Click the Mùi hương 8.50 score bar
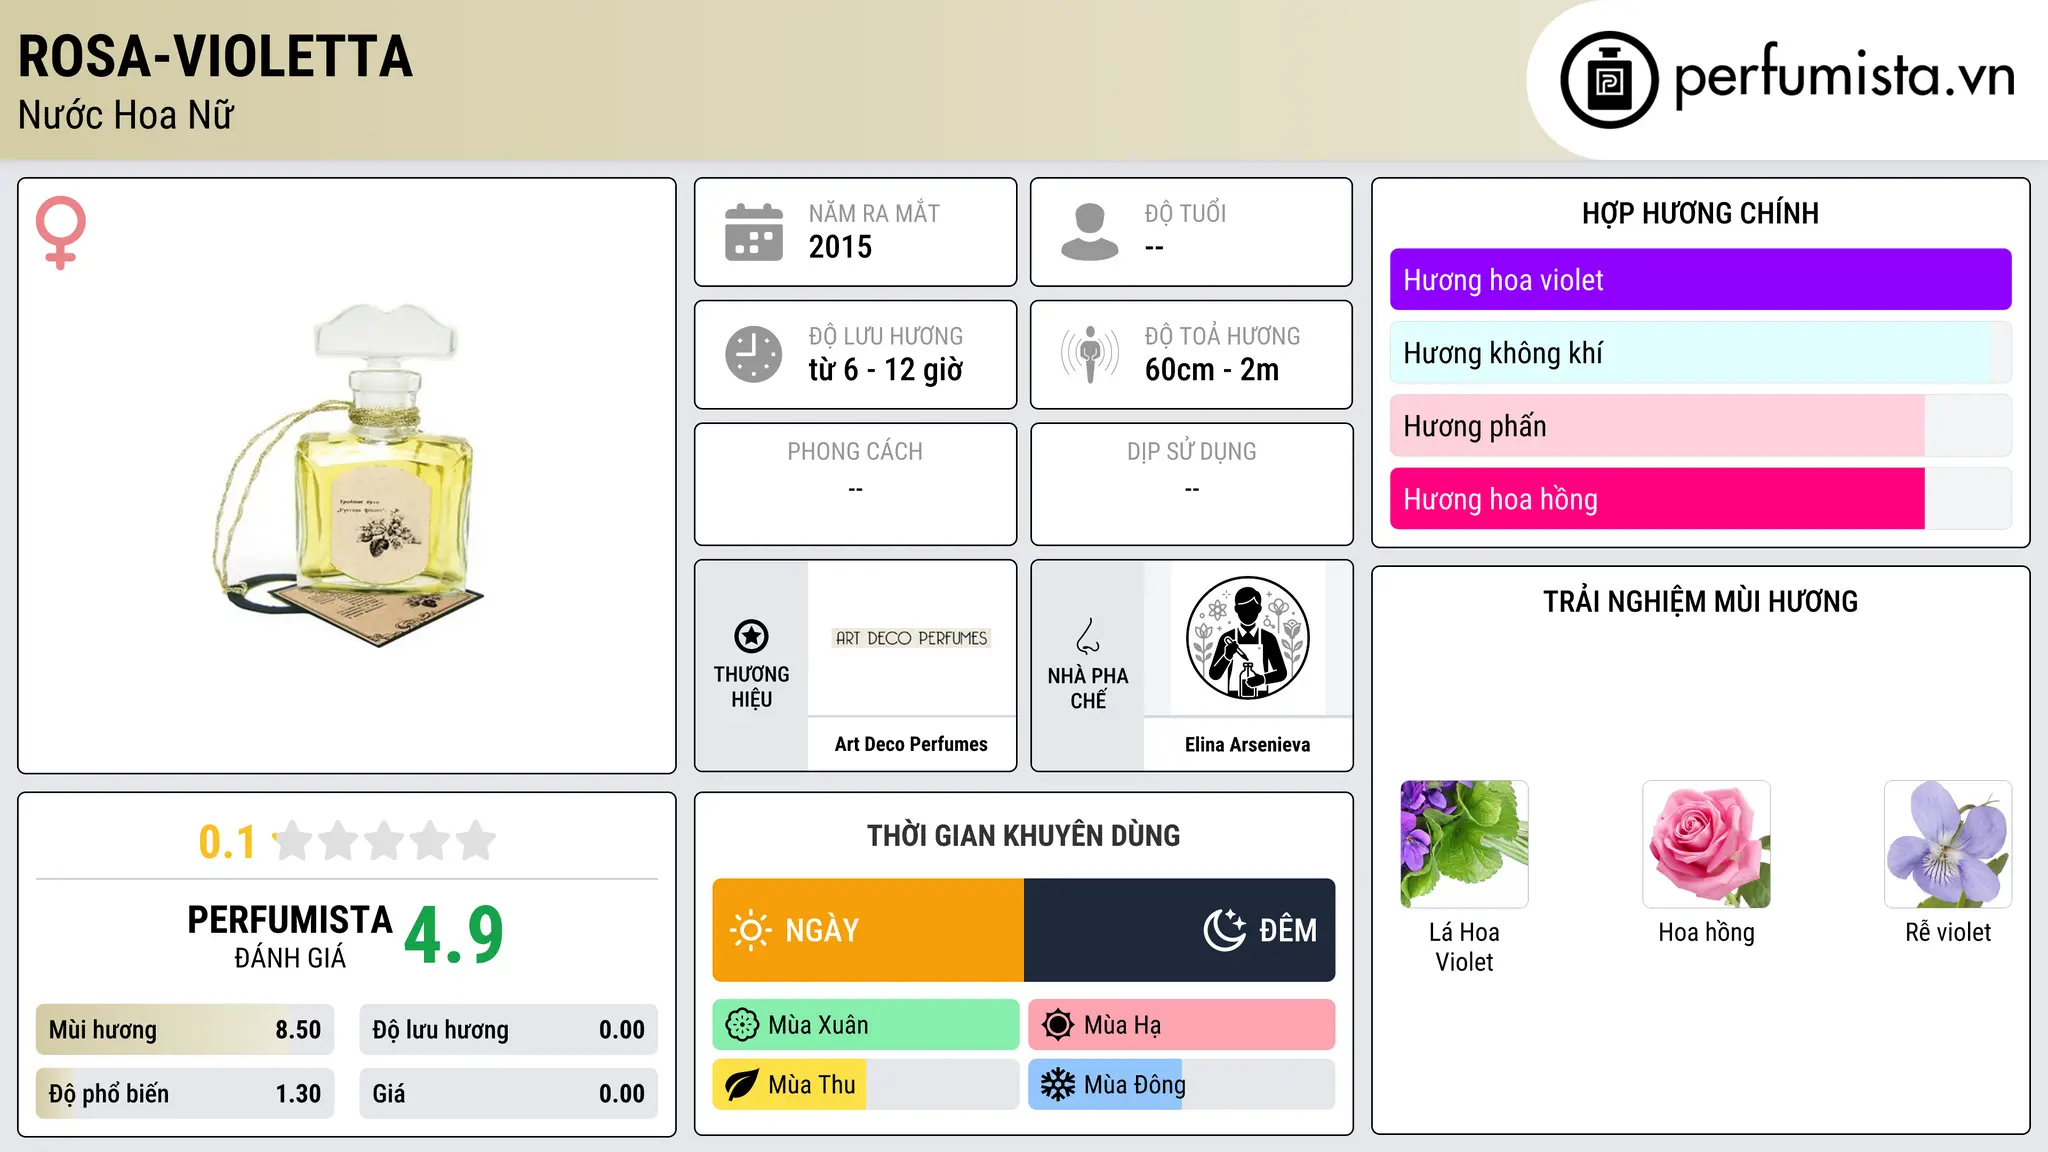The height and width of the screenshot is (1152, 2048). pyautogui.click(x=185, y=1030)
